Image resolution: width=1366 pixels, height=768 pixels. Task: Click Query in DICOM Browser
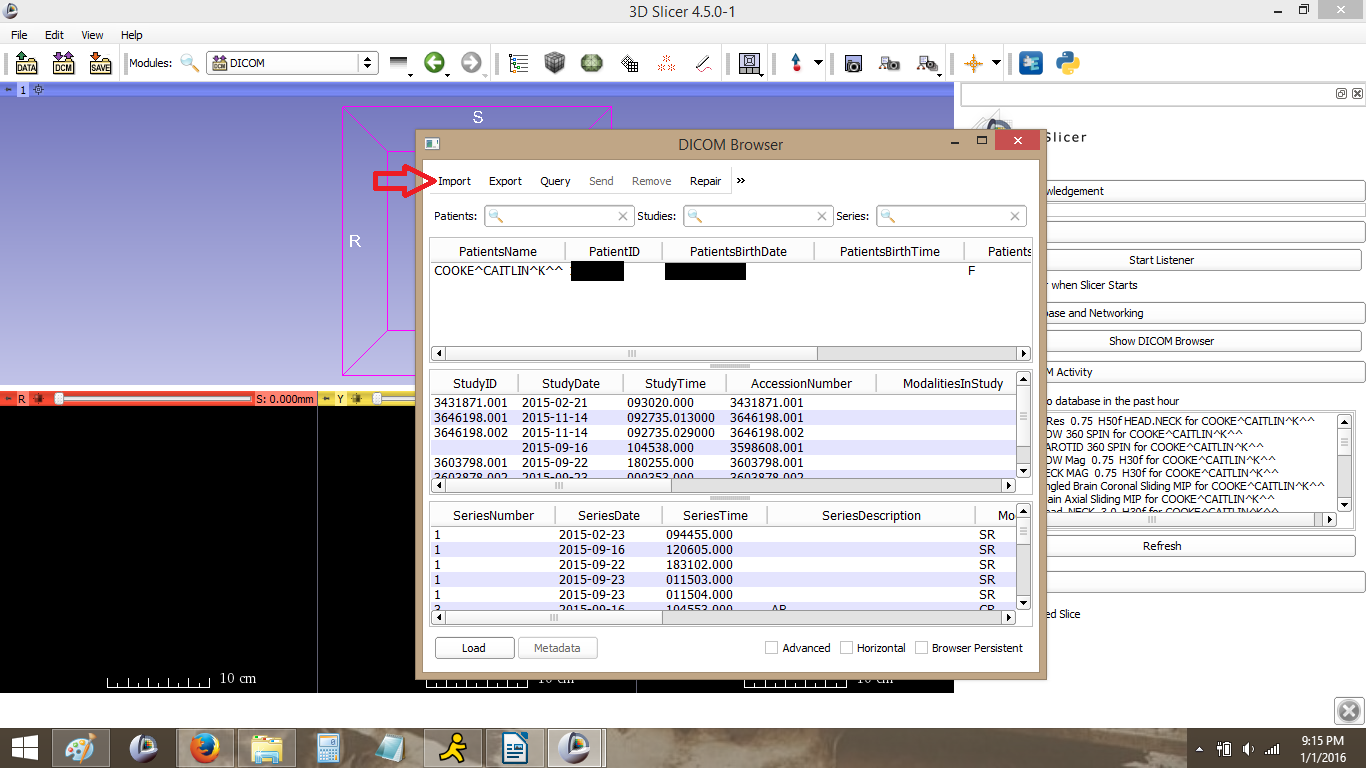[x=555, y=181]
